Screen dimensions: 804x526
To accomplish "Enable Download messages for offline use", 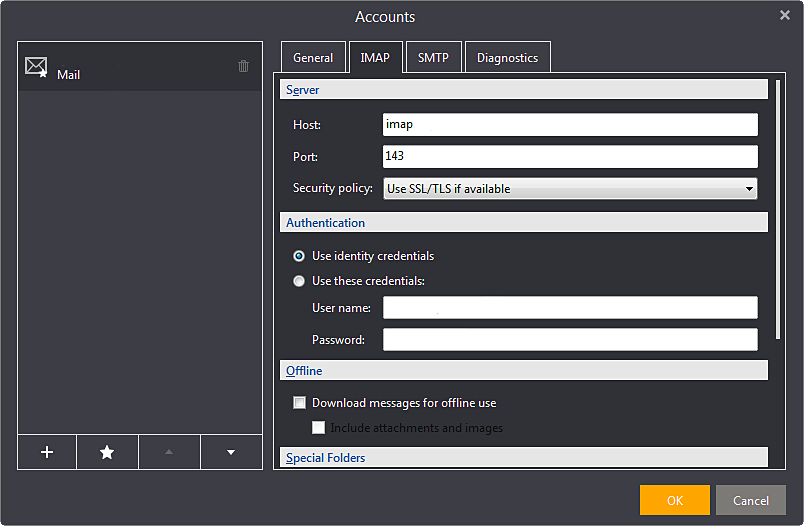I will click(299, 403).
